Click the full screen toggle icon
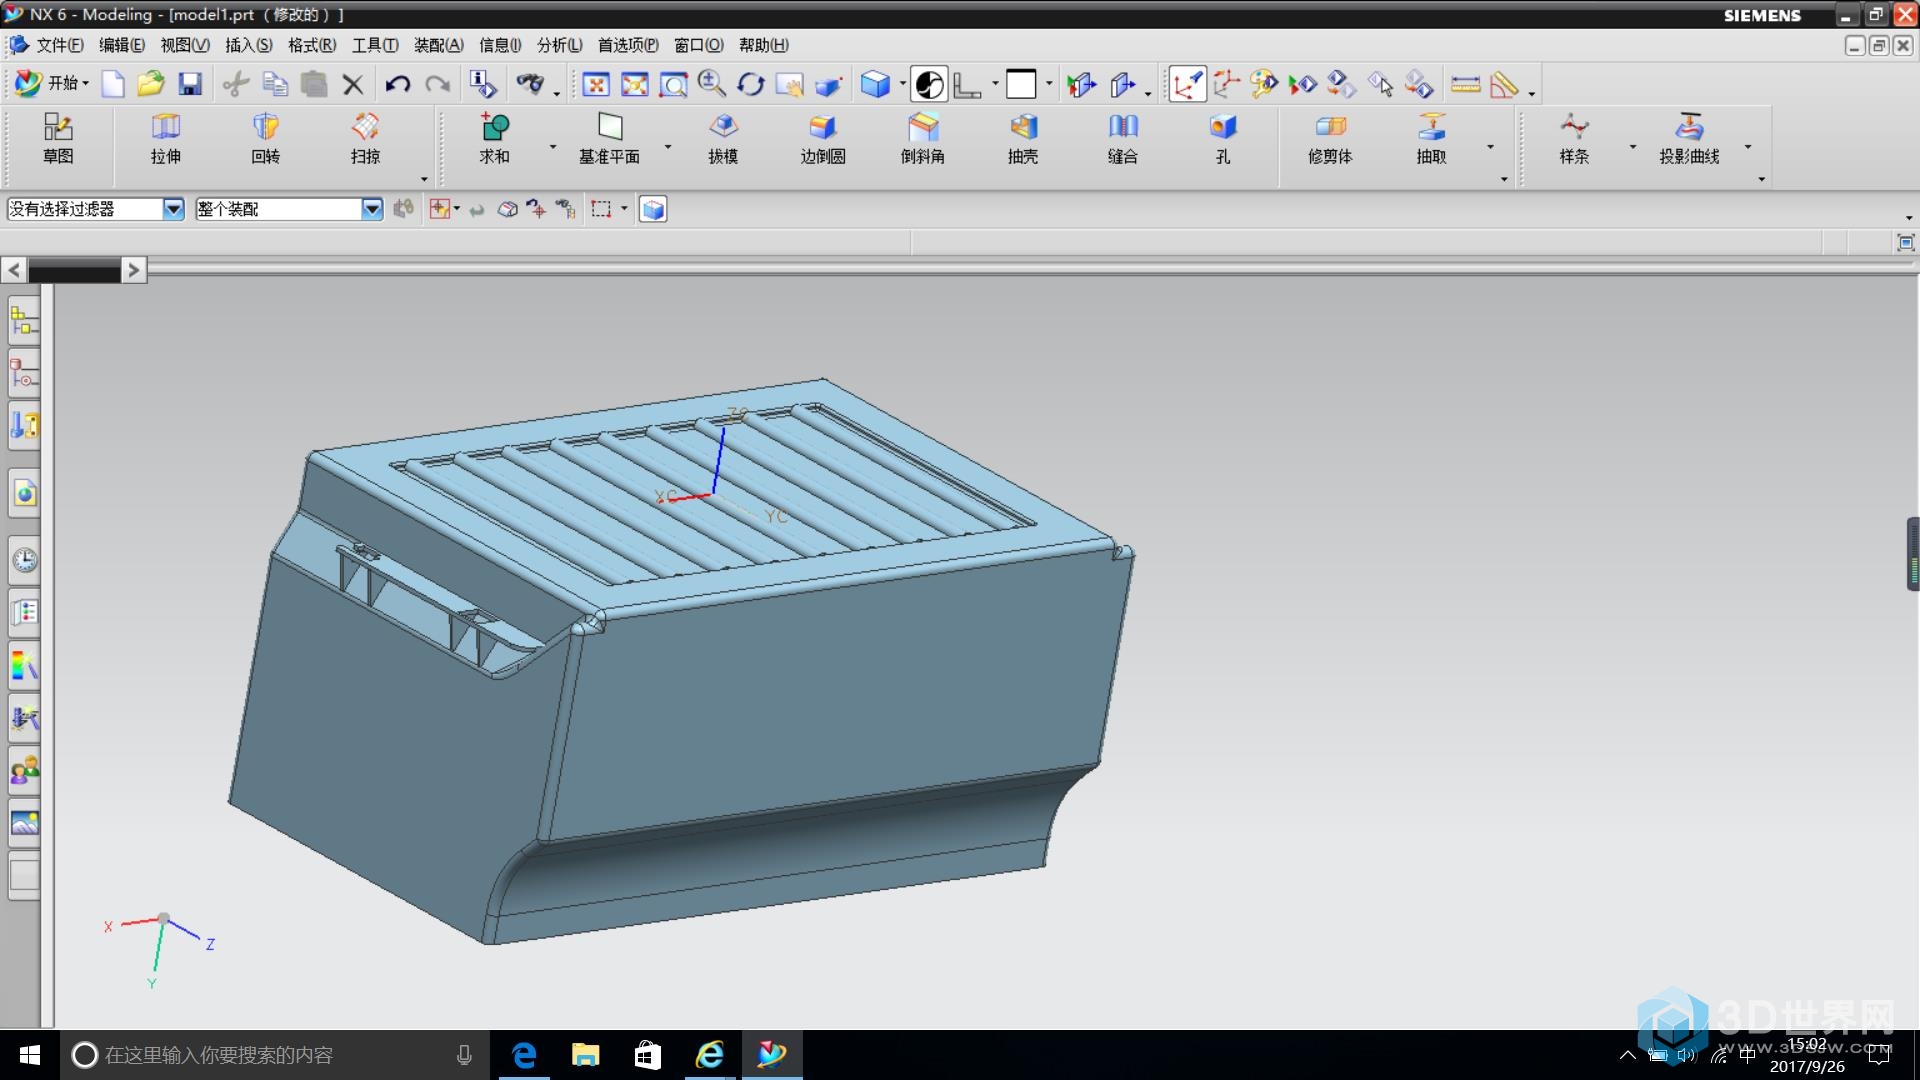Screen dimensions: 1920x1080 (1906, 242)
